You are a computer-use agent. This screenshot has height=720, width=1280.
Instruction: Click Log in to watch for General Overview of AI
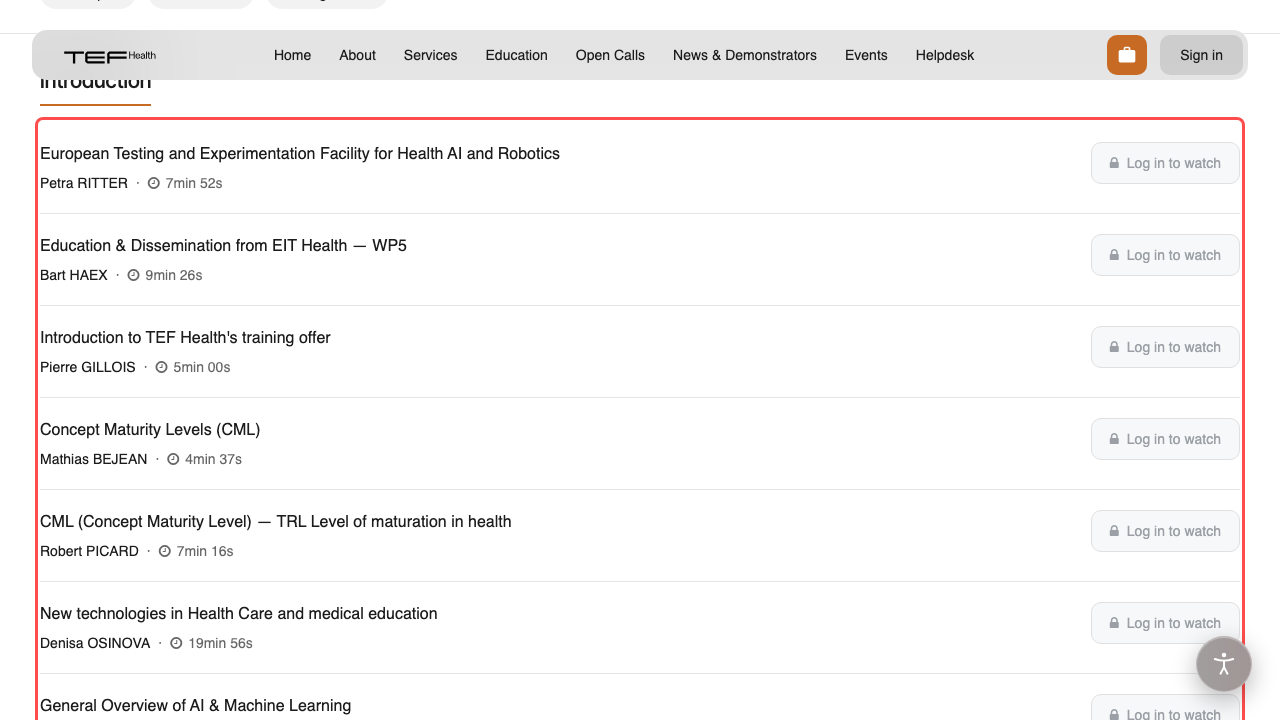[x=1165, y=708]
